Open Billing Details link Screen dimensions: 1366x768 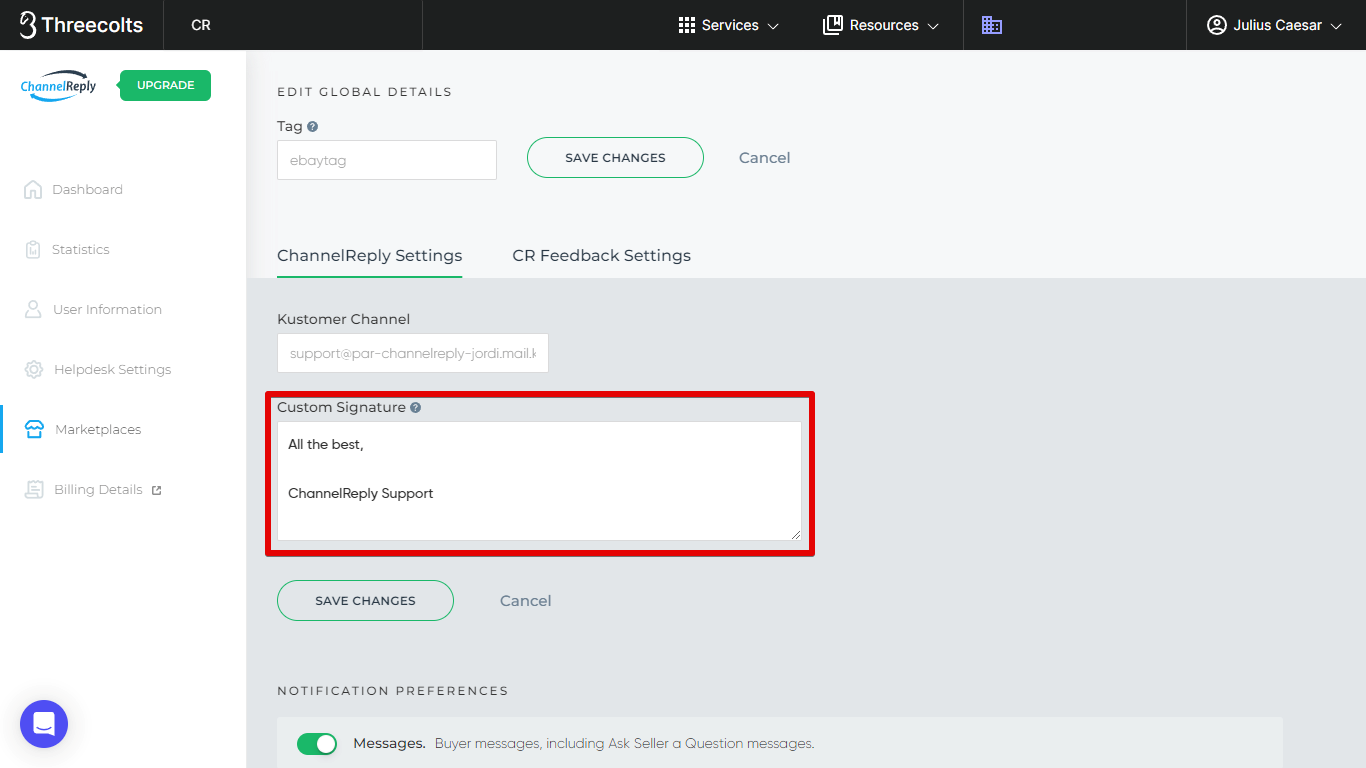pos(98,489)
